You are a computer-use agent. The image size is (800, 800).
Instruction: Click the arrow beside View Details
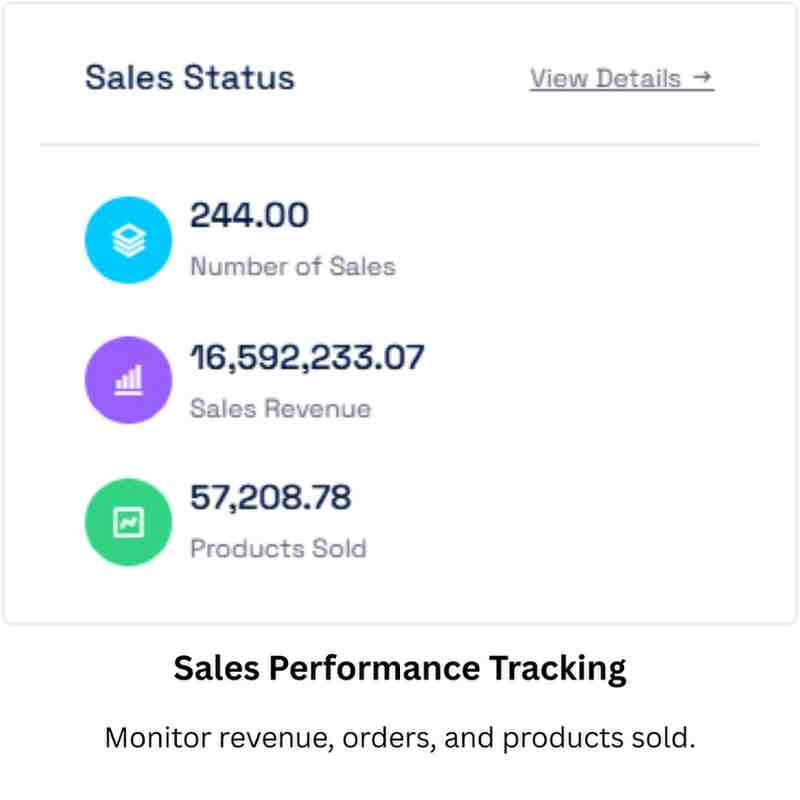tap(702, 78)
